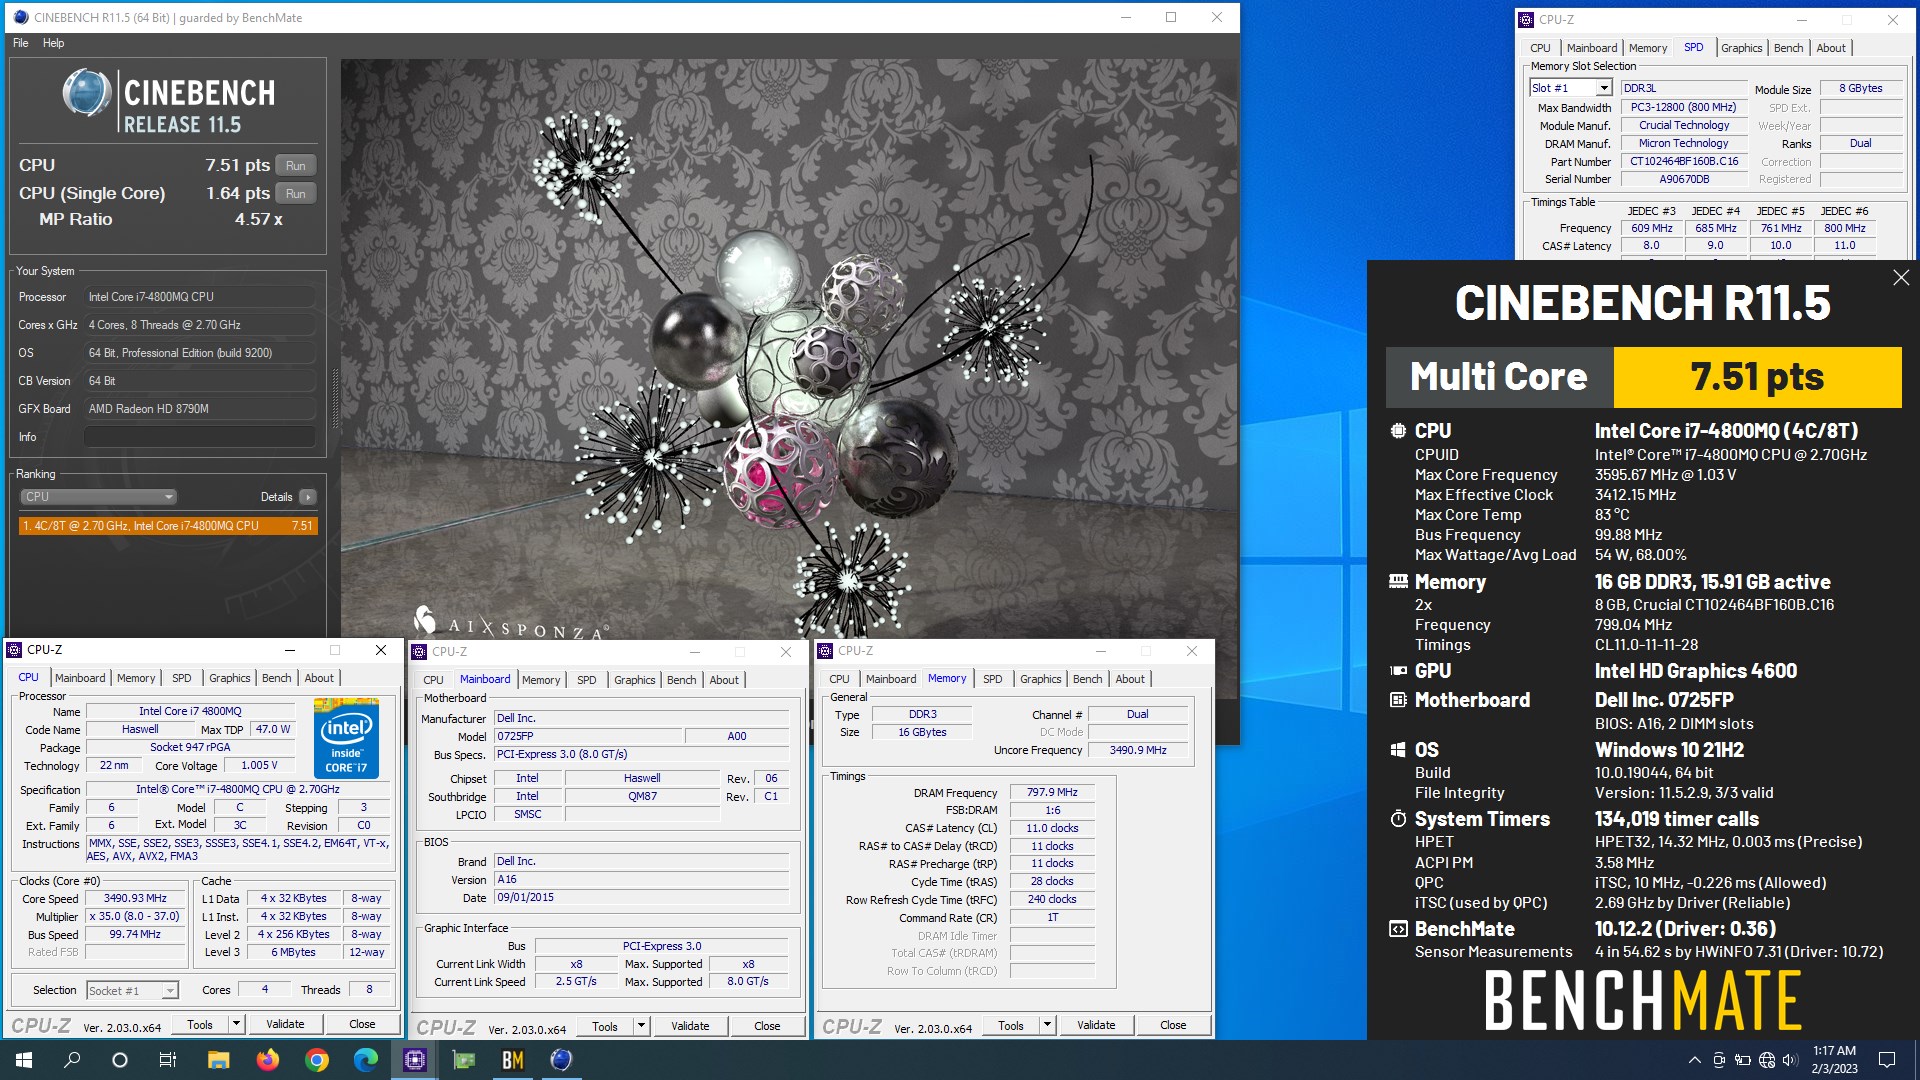Click Validate in CPU-Z CPU window
Viewport: 1920px width, 1080px height.
click(285, 1024)
